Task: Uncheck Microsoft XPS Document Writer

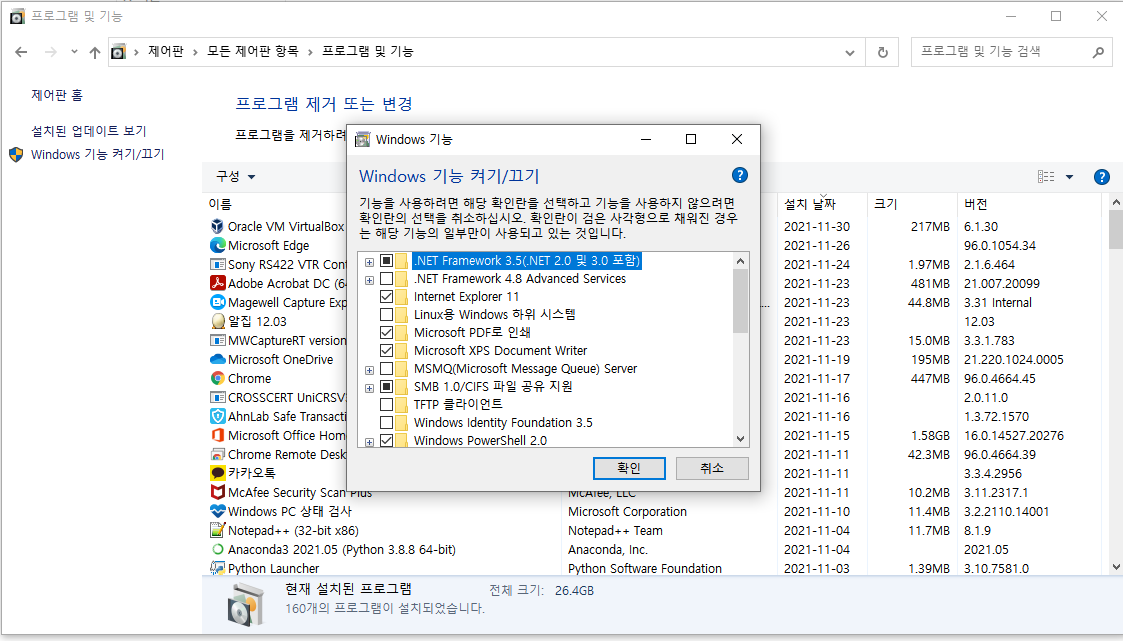Action: 386,350
